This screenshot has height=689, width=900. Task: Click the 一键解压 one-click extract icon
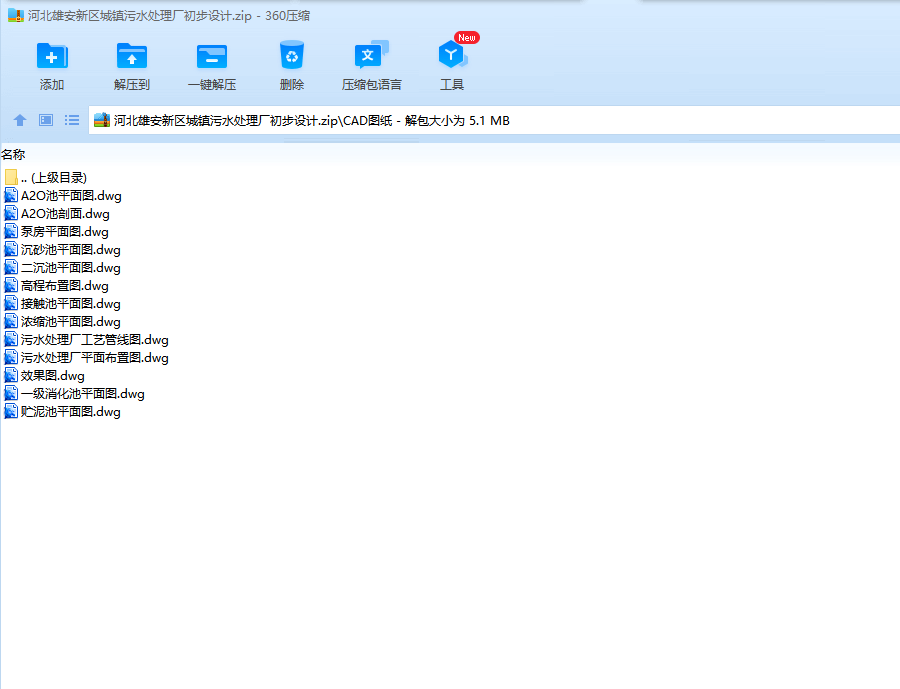pyautogui.click(x=212, y=56)
